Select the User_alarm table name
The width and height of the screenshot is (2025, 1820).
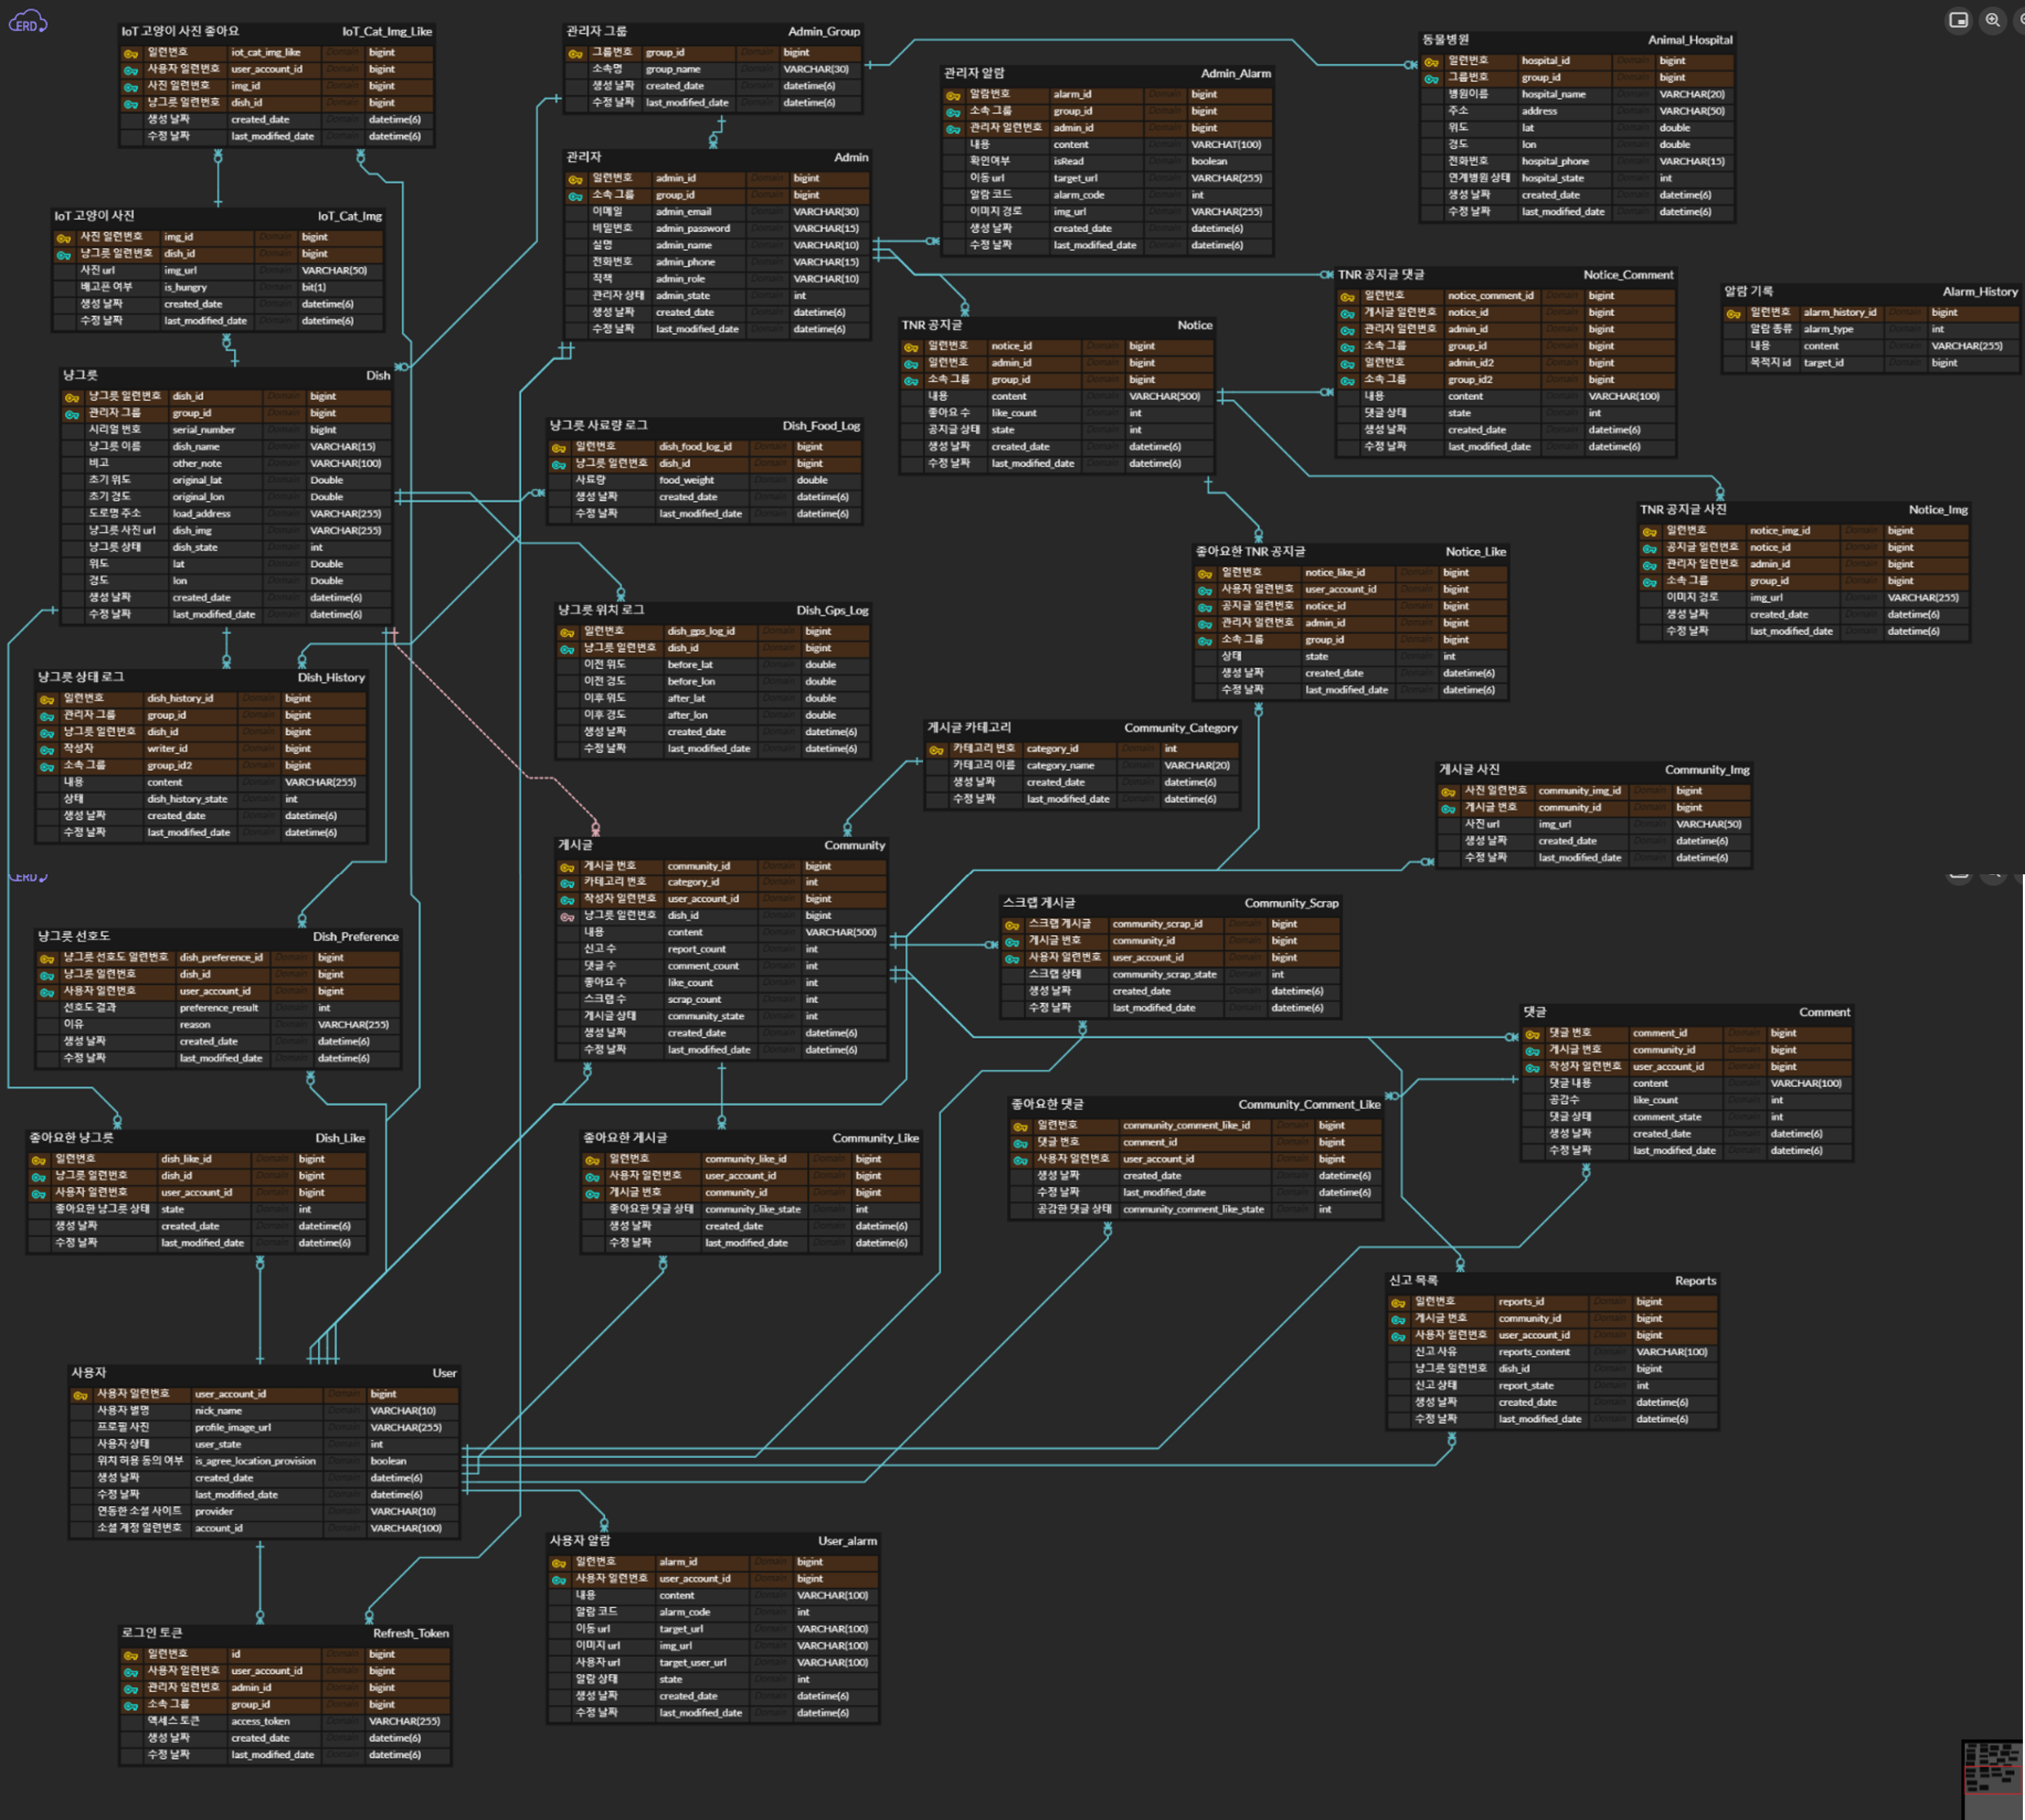click(847, 1541)
